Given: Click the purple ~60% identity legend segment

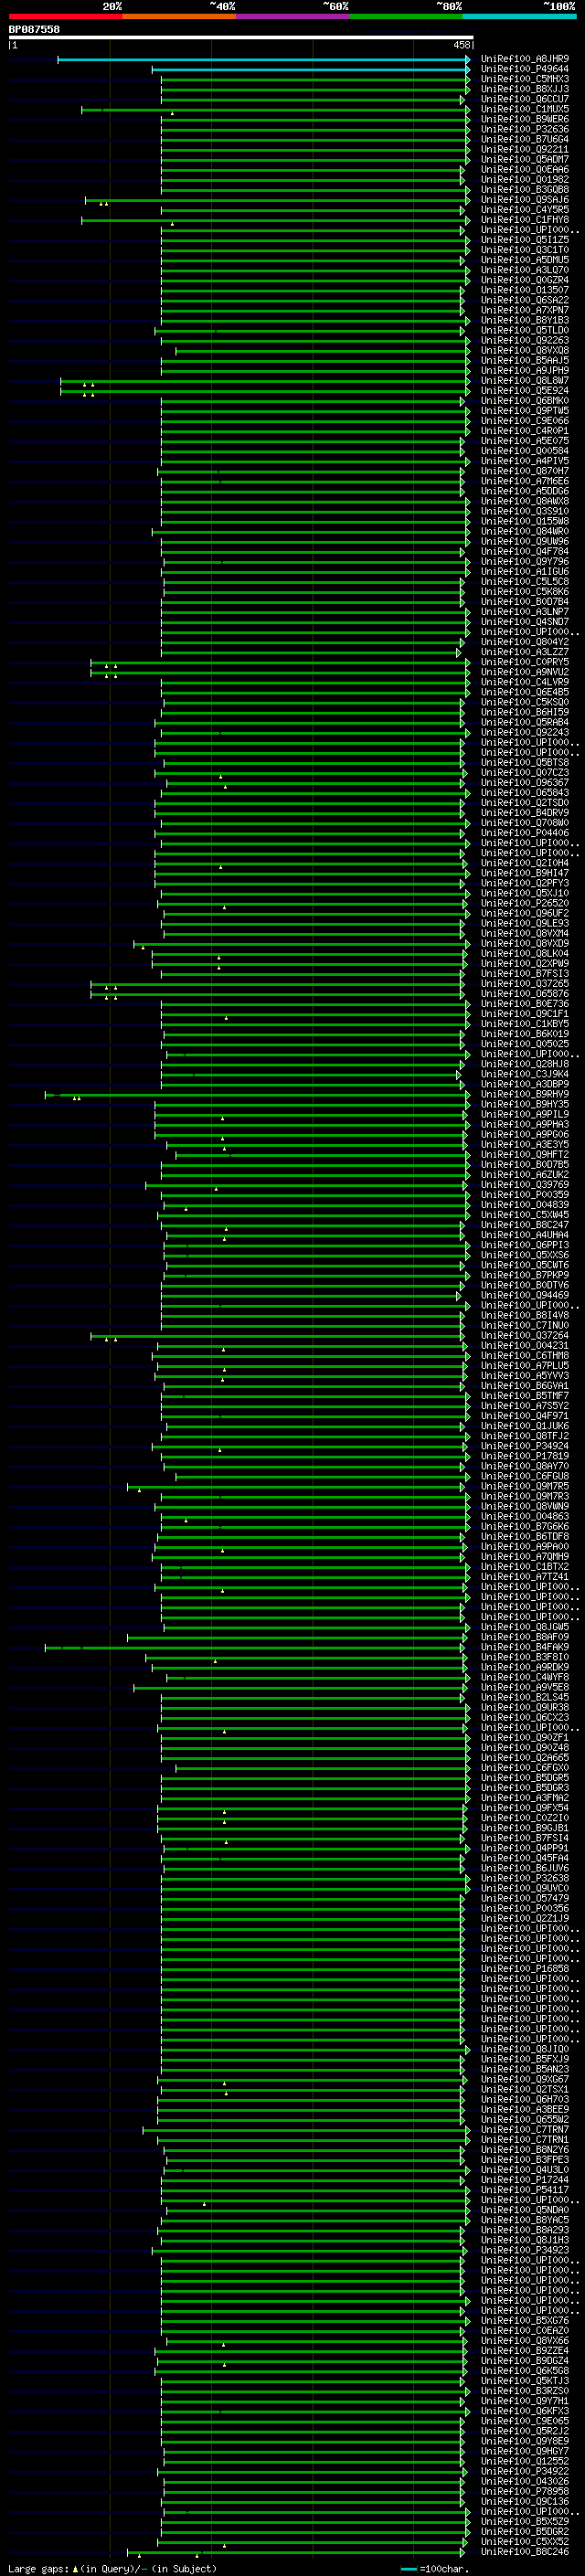Looking at the screenshot, I should (292, 16).
